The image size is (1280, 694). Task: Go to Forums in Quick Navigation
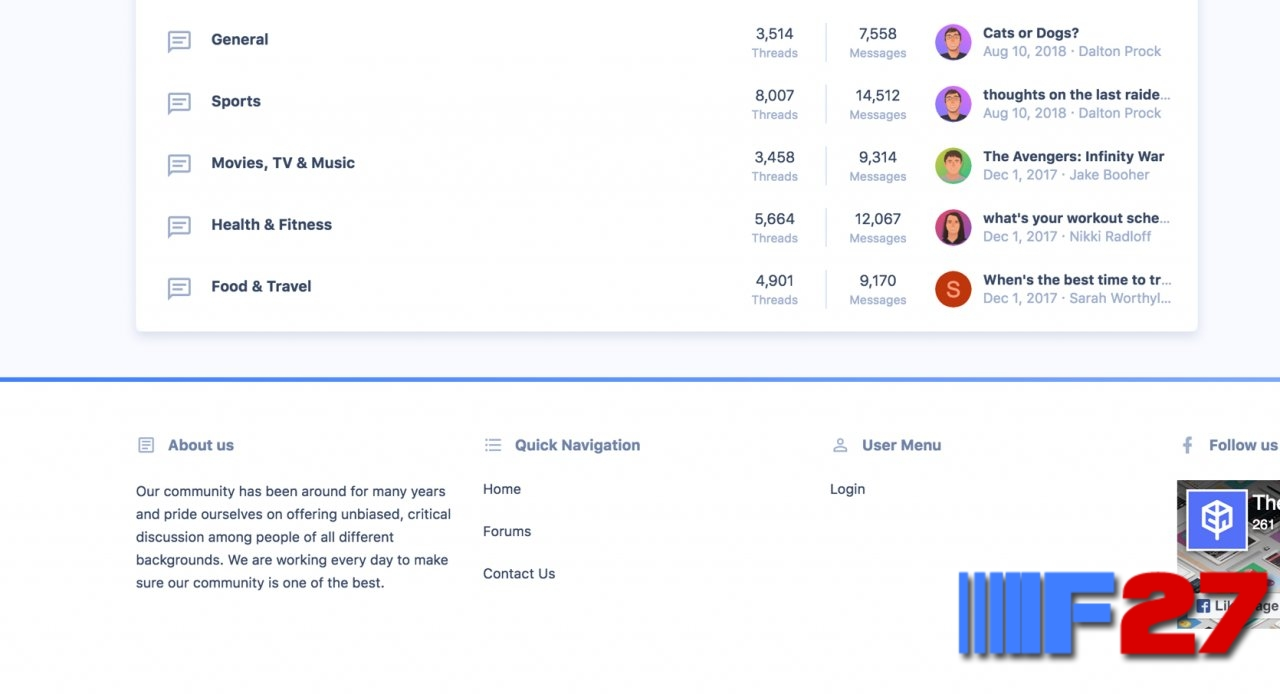[x=507, y=531]
